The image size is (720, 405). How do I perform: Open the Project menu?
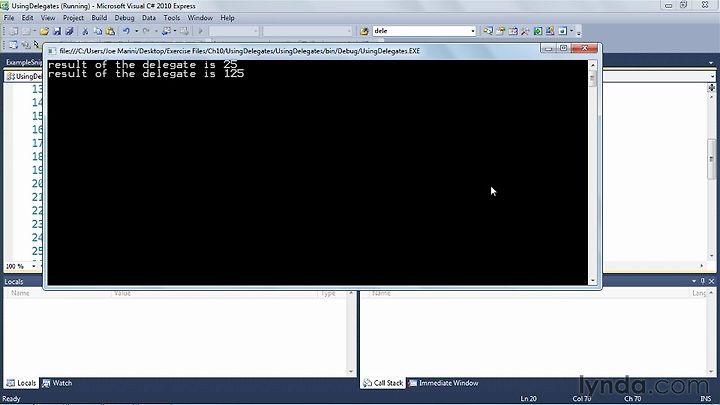pyautogui.click(x=73, y=18)
